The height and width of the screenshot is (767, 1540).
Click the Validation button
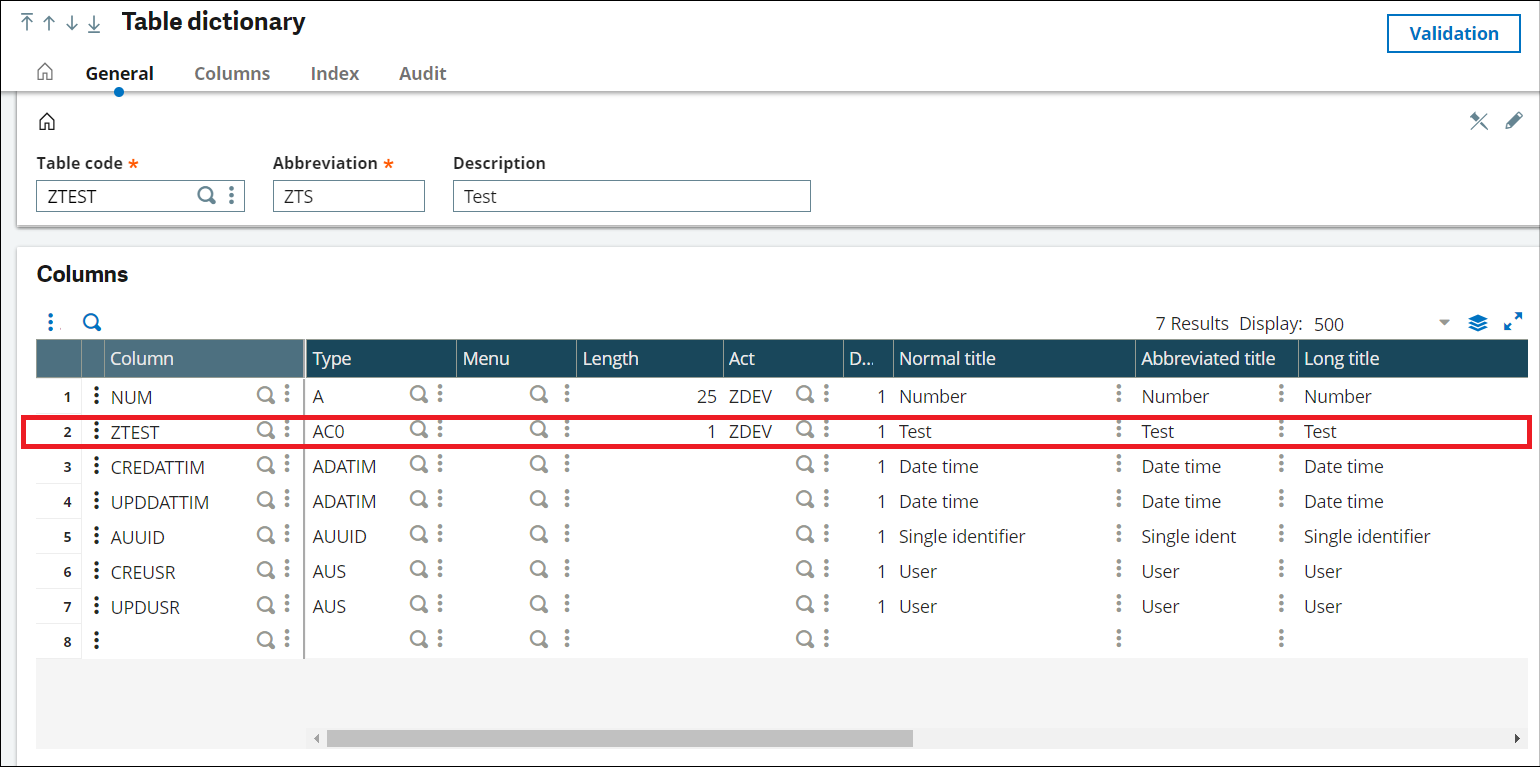pyautogui.click(x=1453, y=33)
